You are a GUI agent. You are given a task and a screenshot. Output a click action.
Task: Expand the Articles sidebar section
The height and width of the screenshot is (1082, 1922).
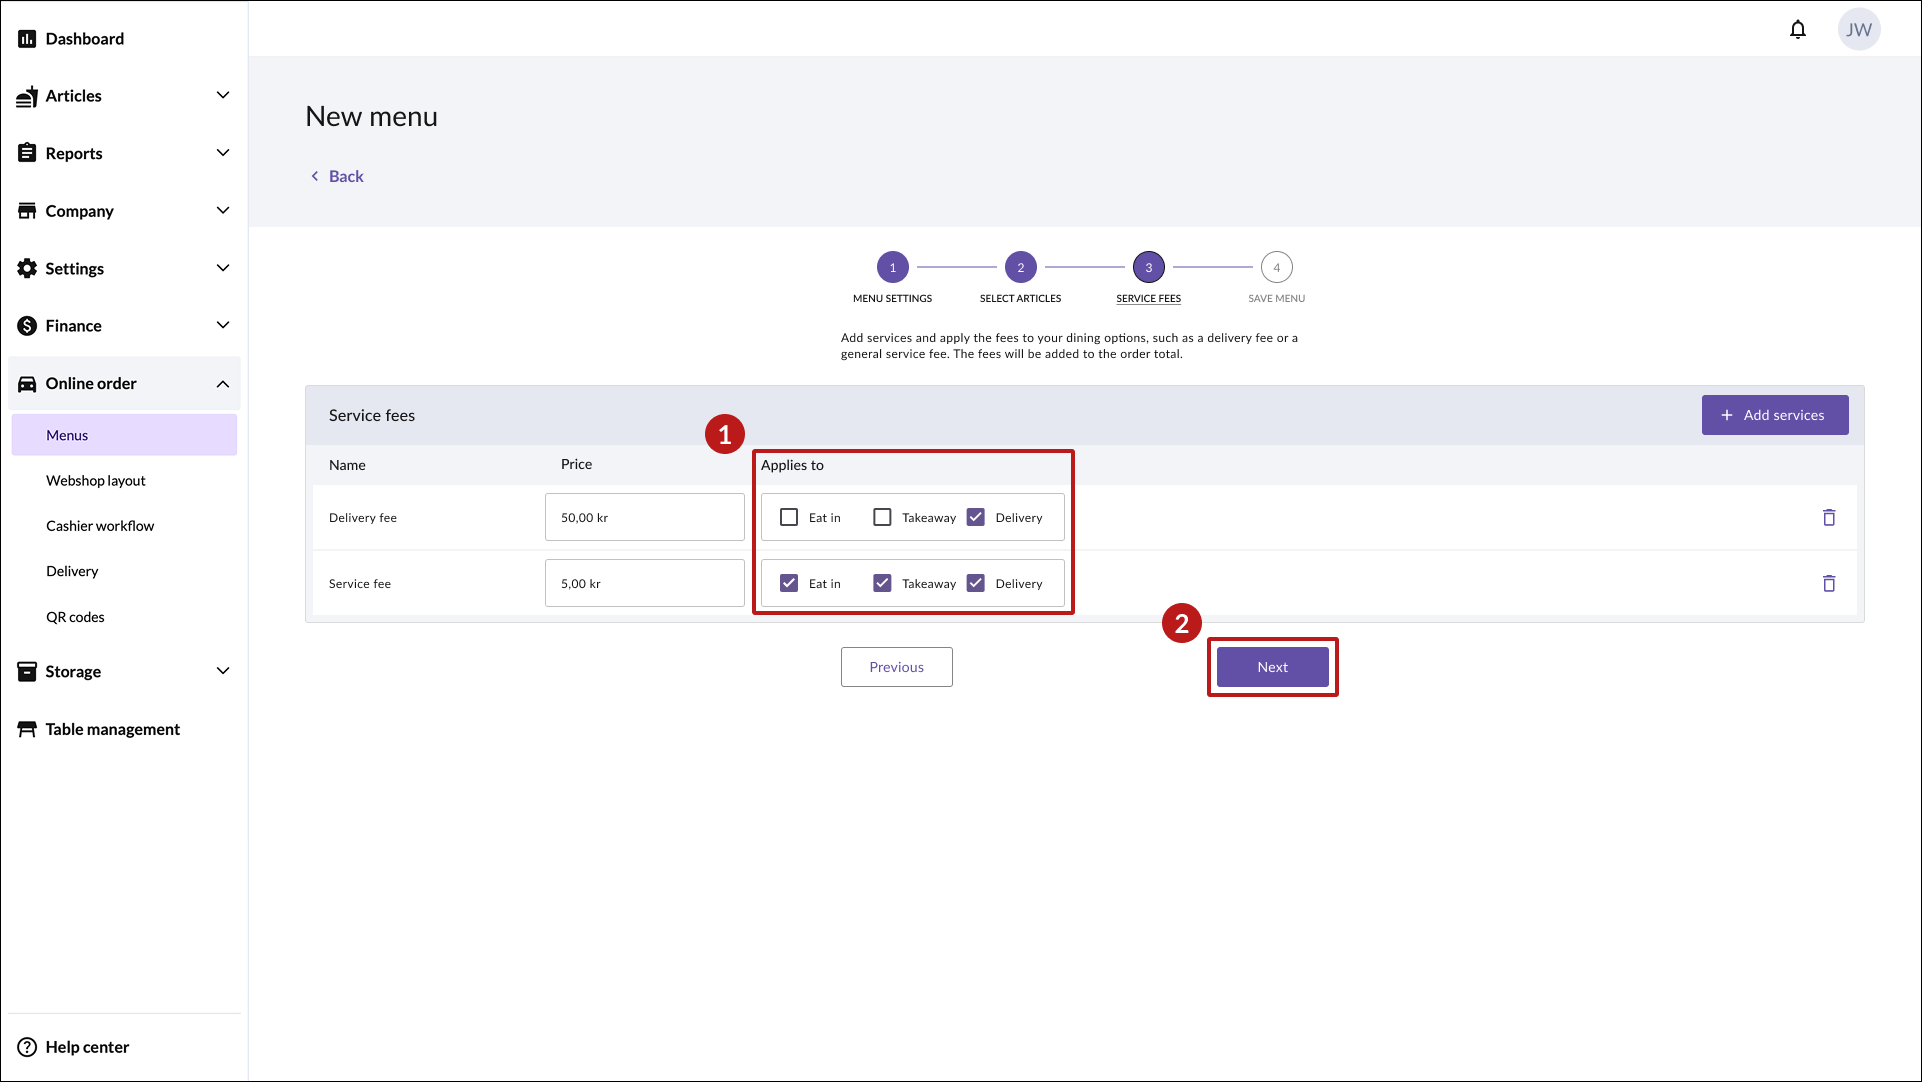[222, 96]
